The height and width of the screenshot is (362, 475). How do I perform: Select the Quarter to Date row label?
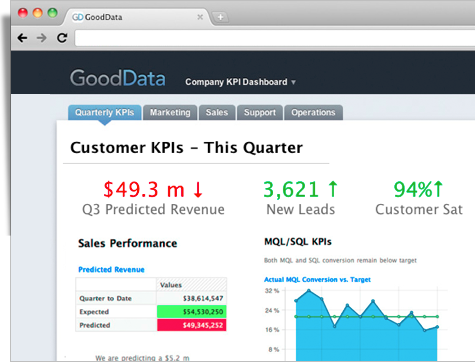[x=116, y=298]
